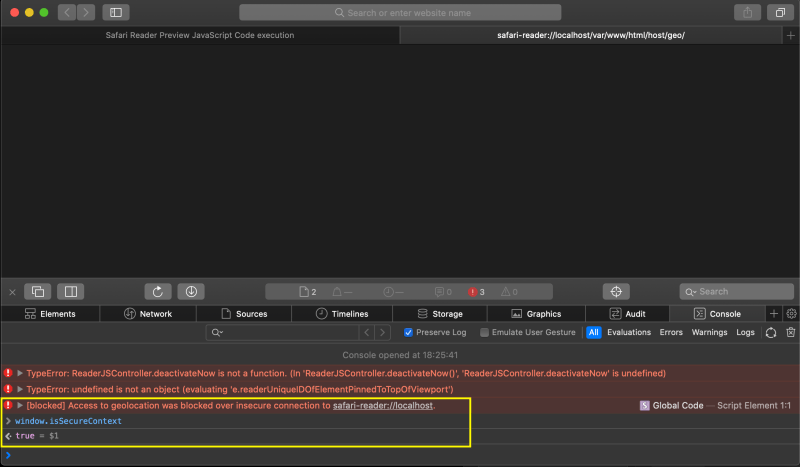Open inspector settings with the gear icon

click(791, 313)
